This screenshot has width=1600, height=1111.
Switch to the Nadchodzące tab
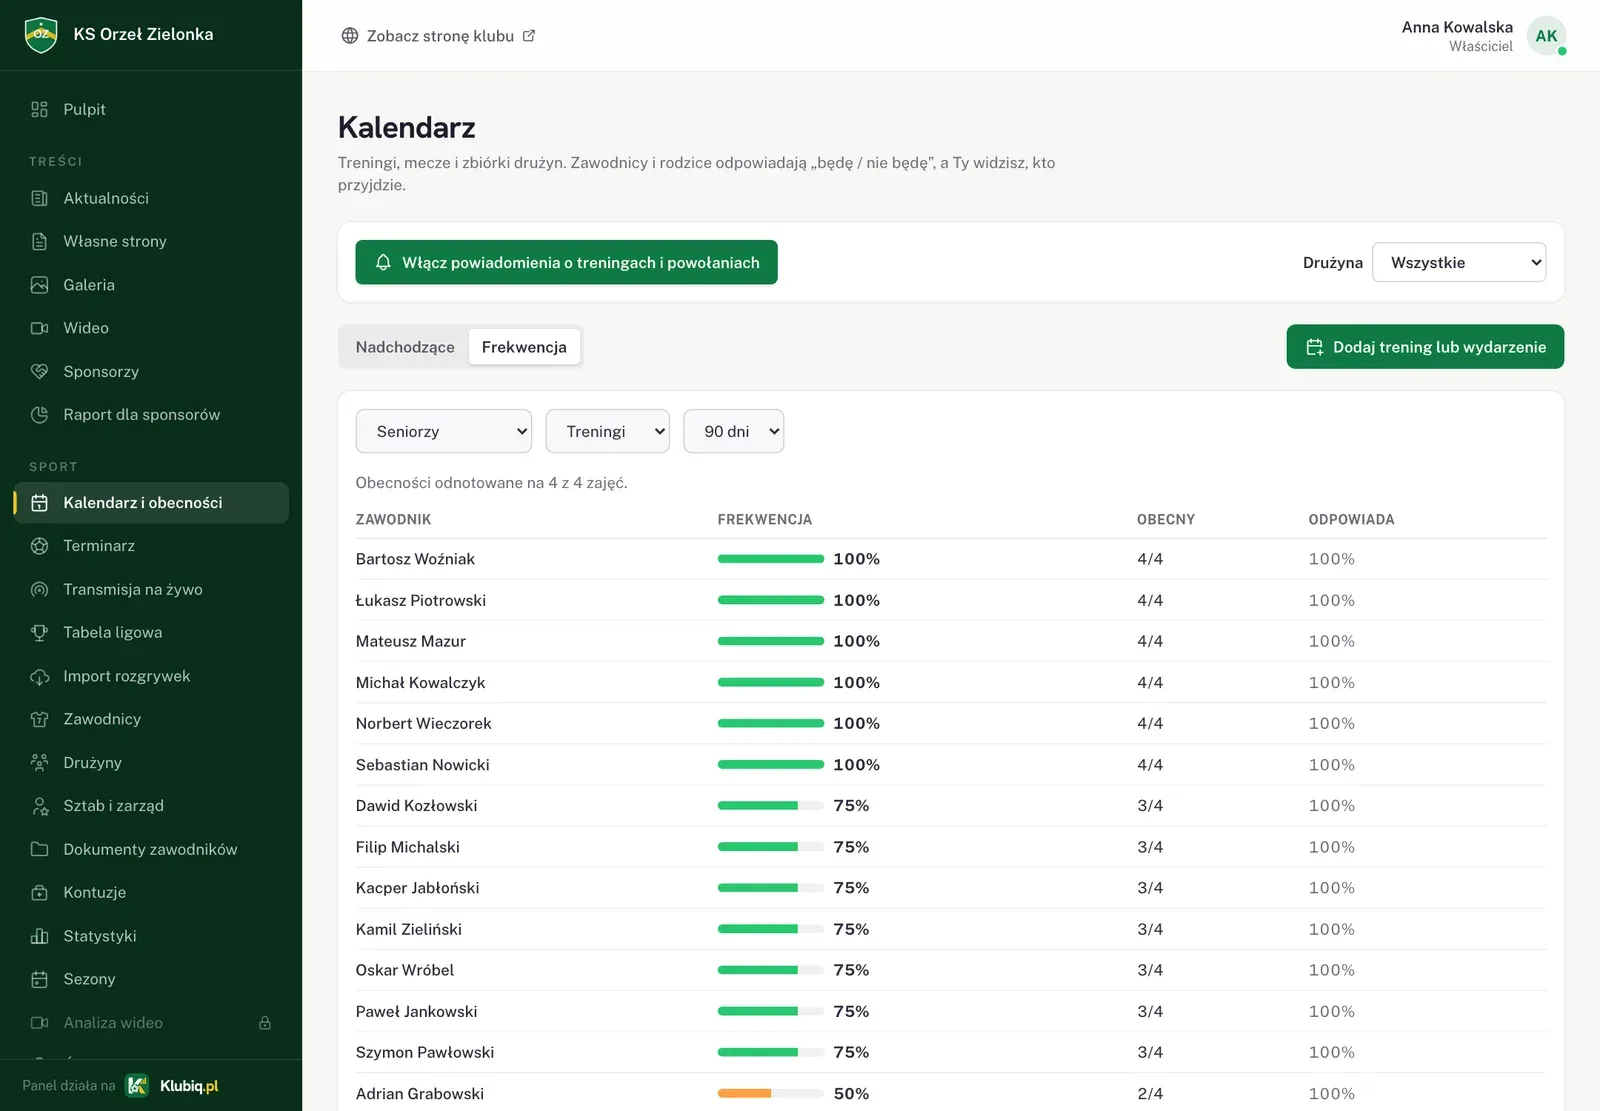(405, 347)
